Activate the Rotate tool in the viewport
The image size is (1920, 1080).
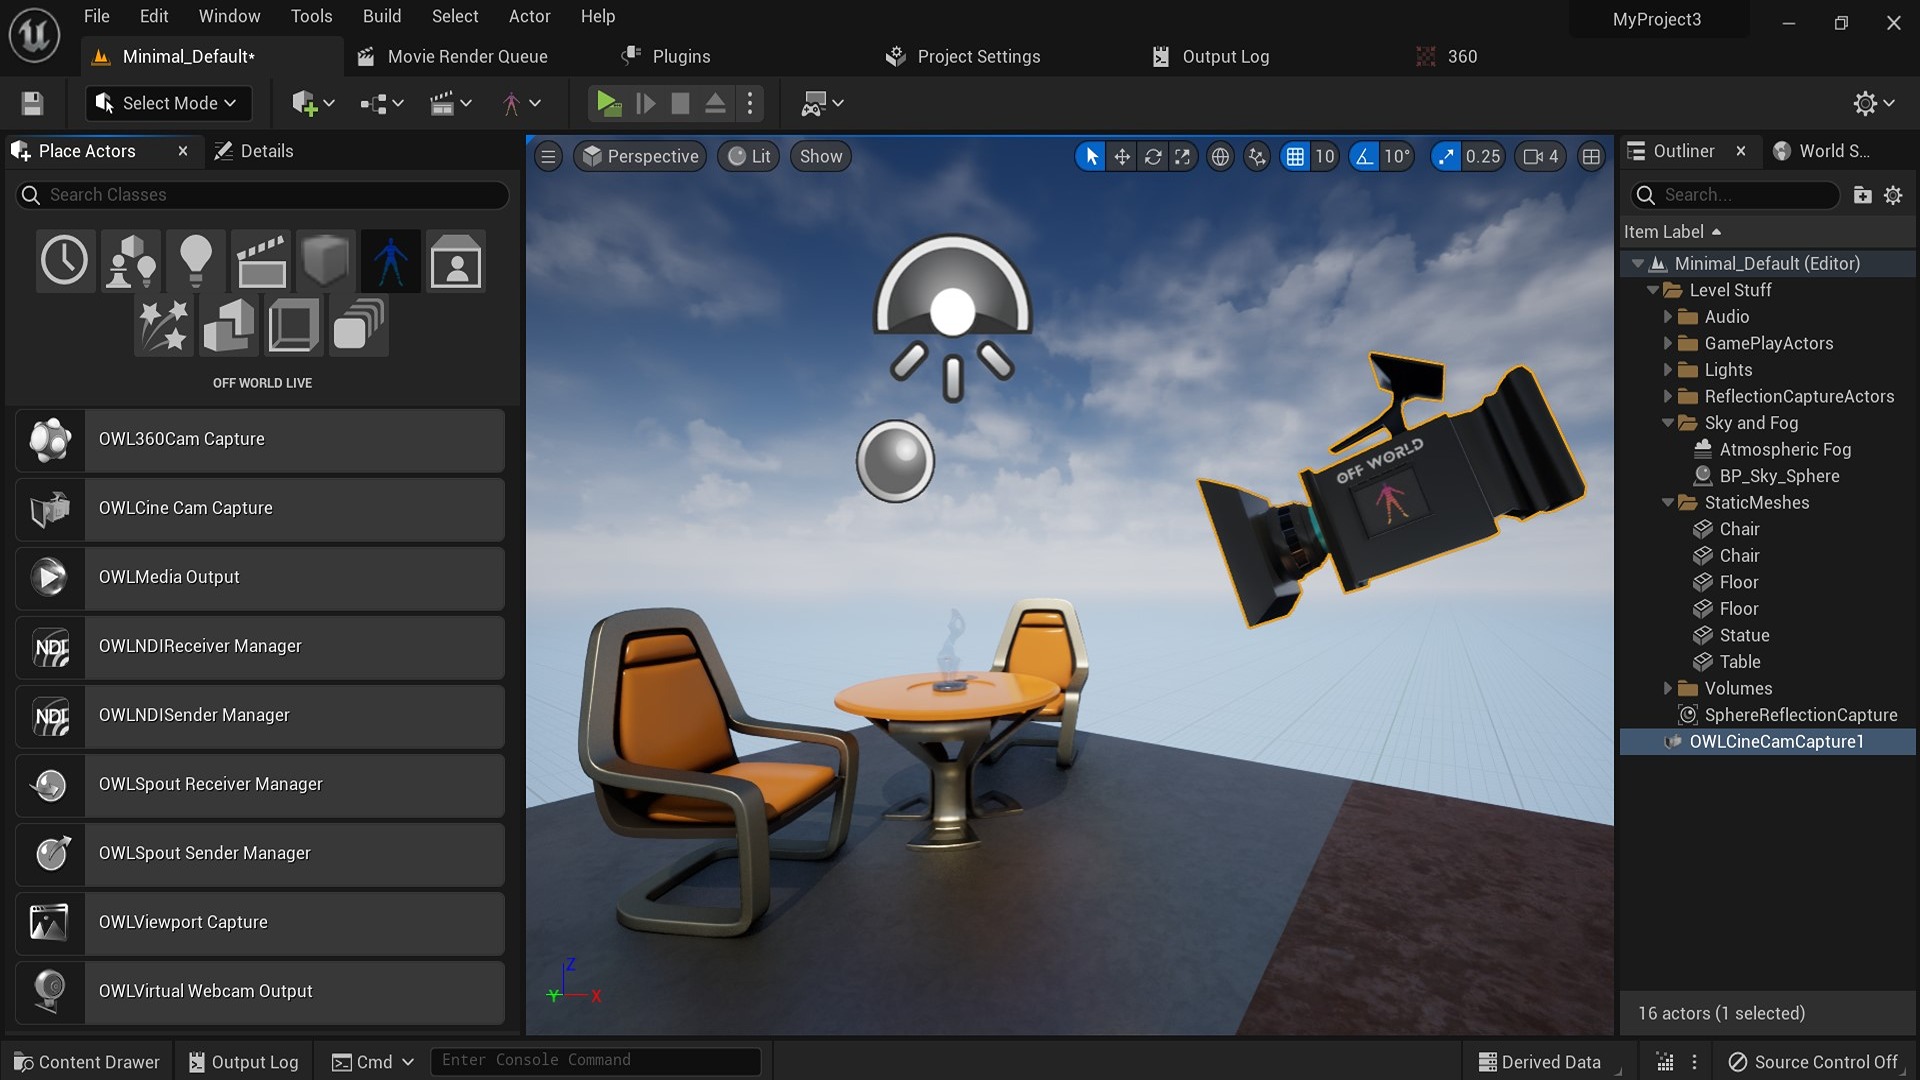(x=1153, y=156)
